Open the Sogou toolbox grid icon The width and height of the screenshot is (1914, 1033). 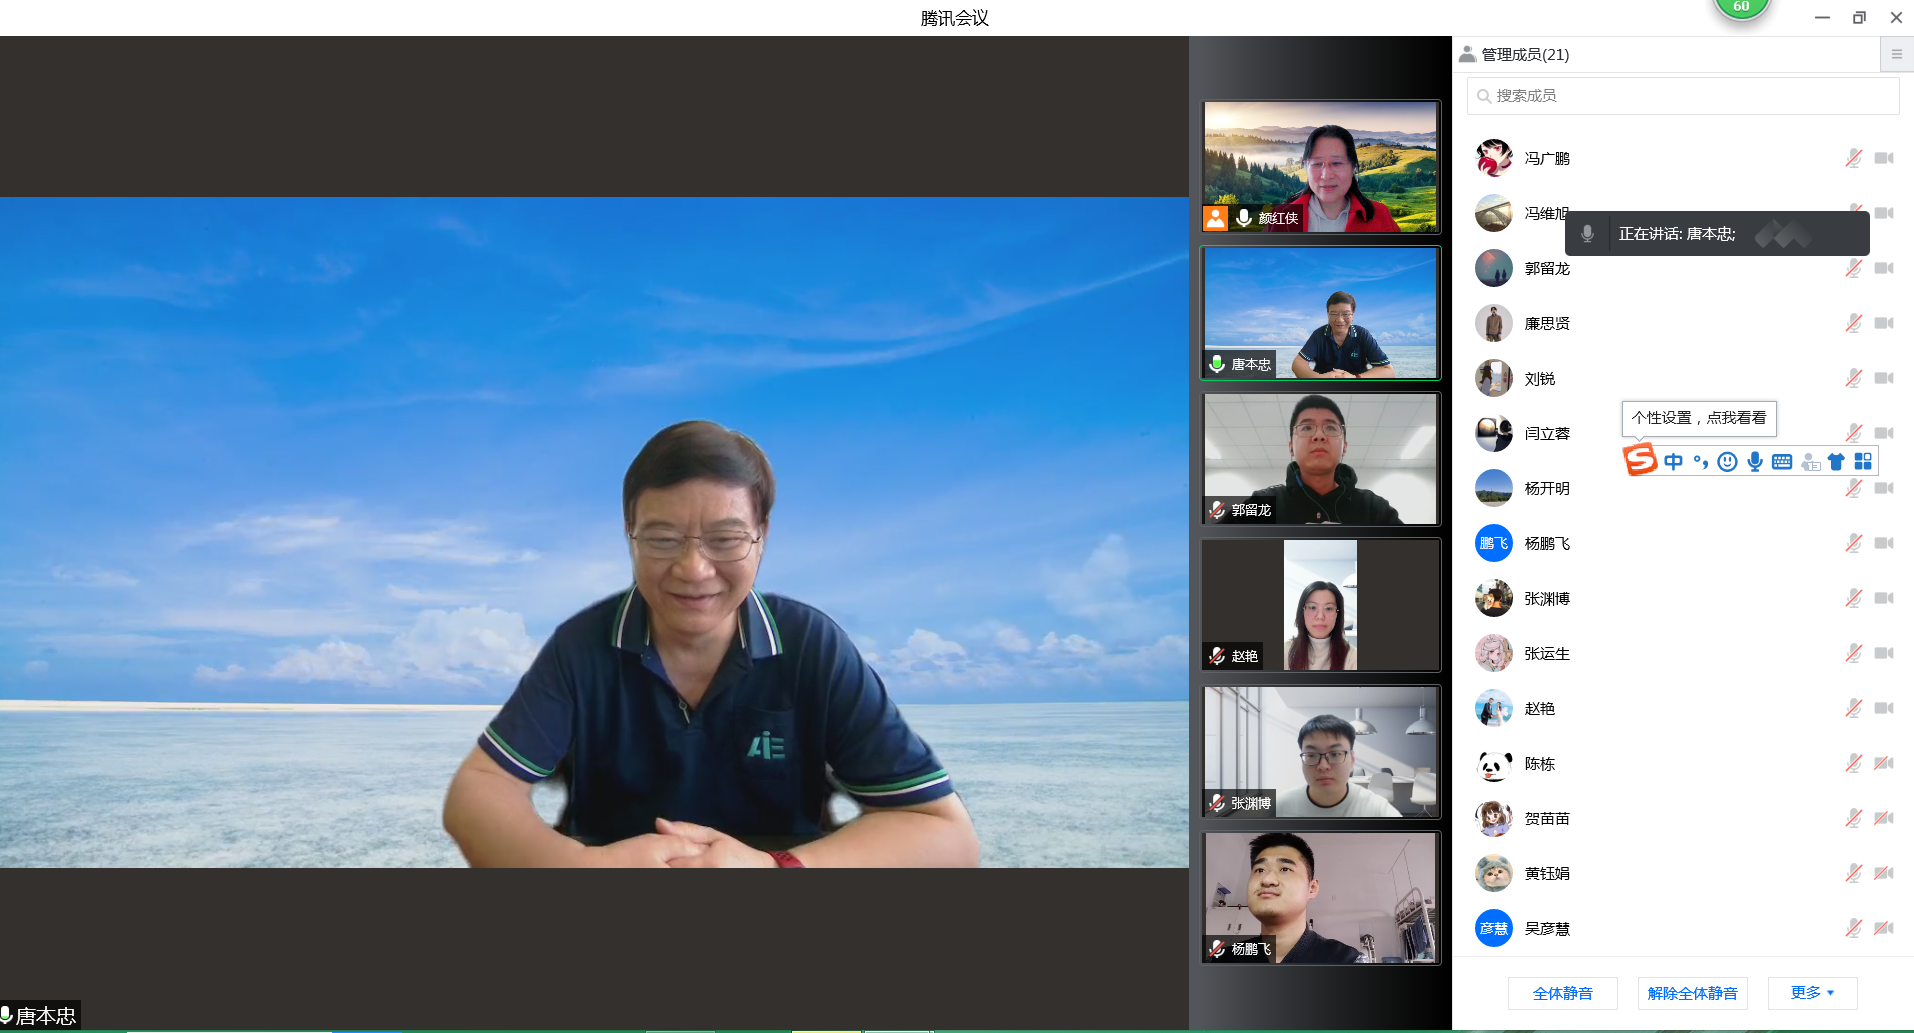[1863, 461]
